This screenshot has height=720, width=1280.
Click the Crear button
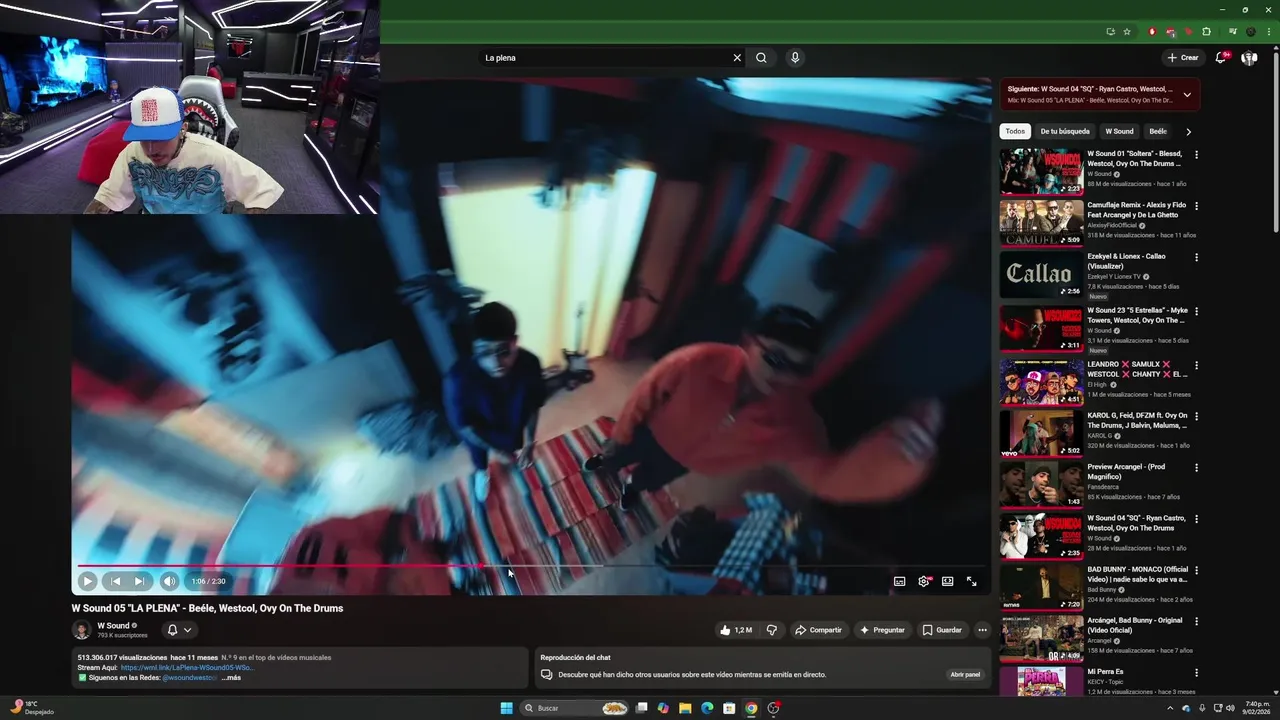[1182, 58]
